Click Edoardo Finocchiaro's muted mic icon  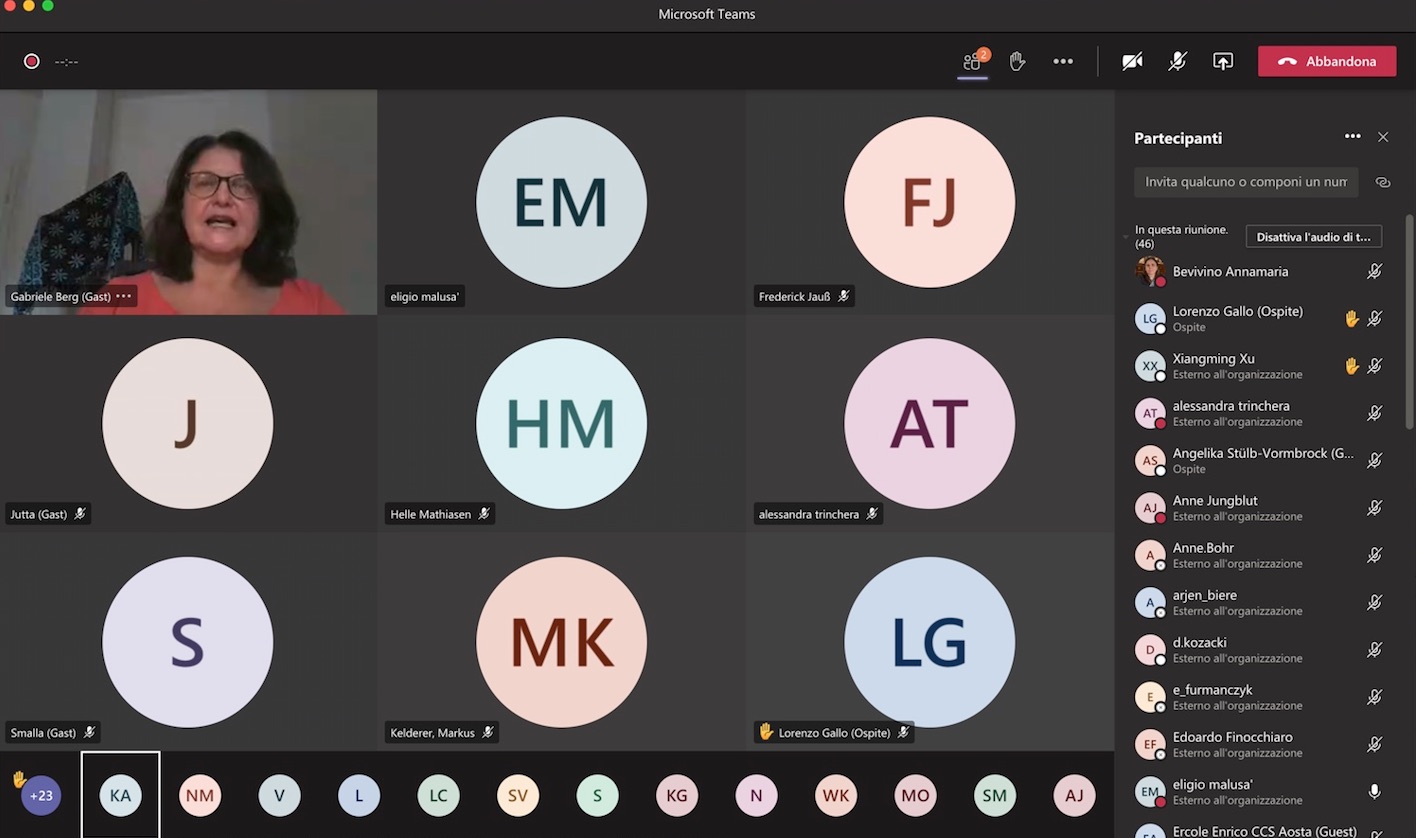[1375, 744]
